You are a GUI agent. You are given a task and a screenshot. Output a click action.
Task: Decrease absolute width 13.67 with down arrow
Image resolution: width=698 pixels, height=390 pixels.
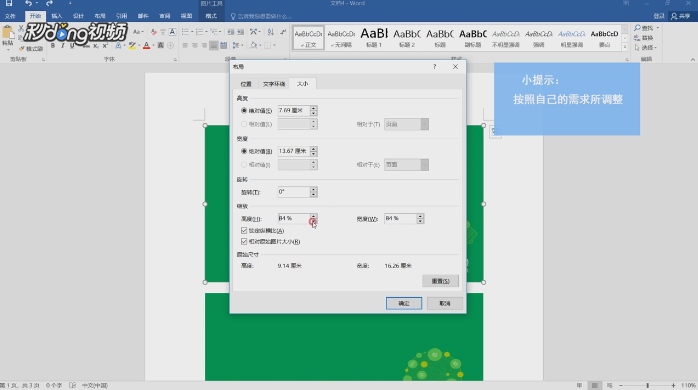click(x=313, y=154)
